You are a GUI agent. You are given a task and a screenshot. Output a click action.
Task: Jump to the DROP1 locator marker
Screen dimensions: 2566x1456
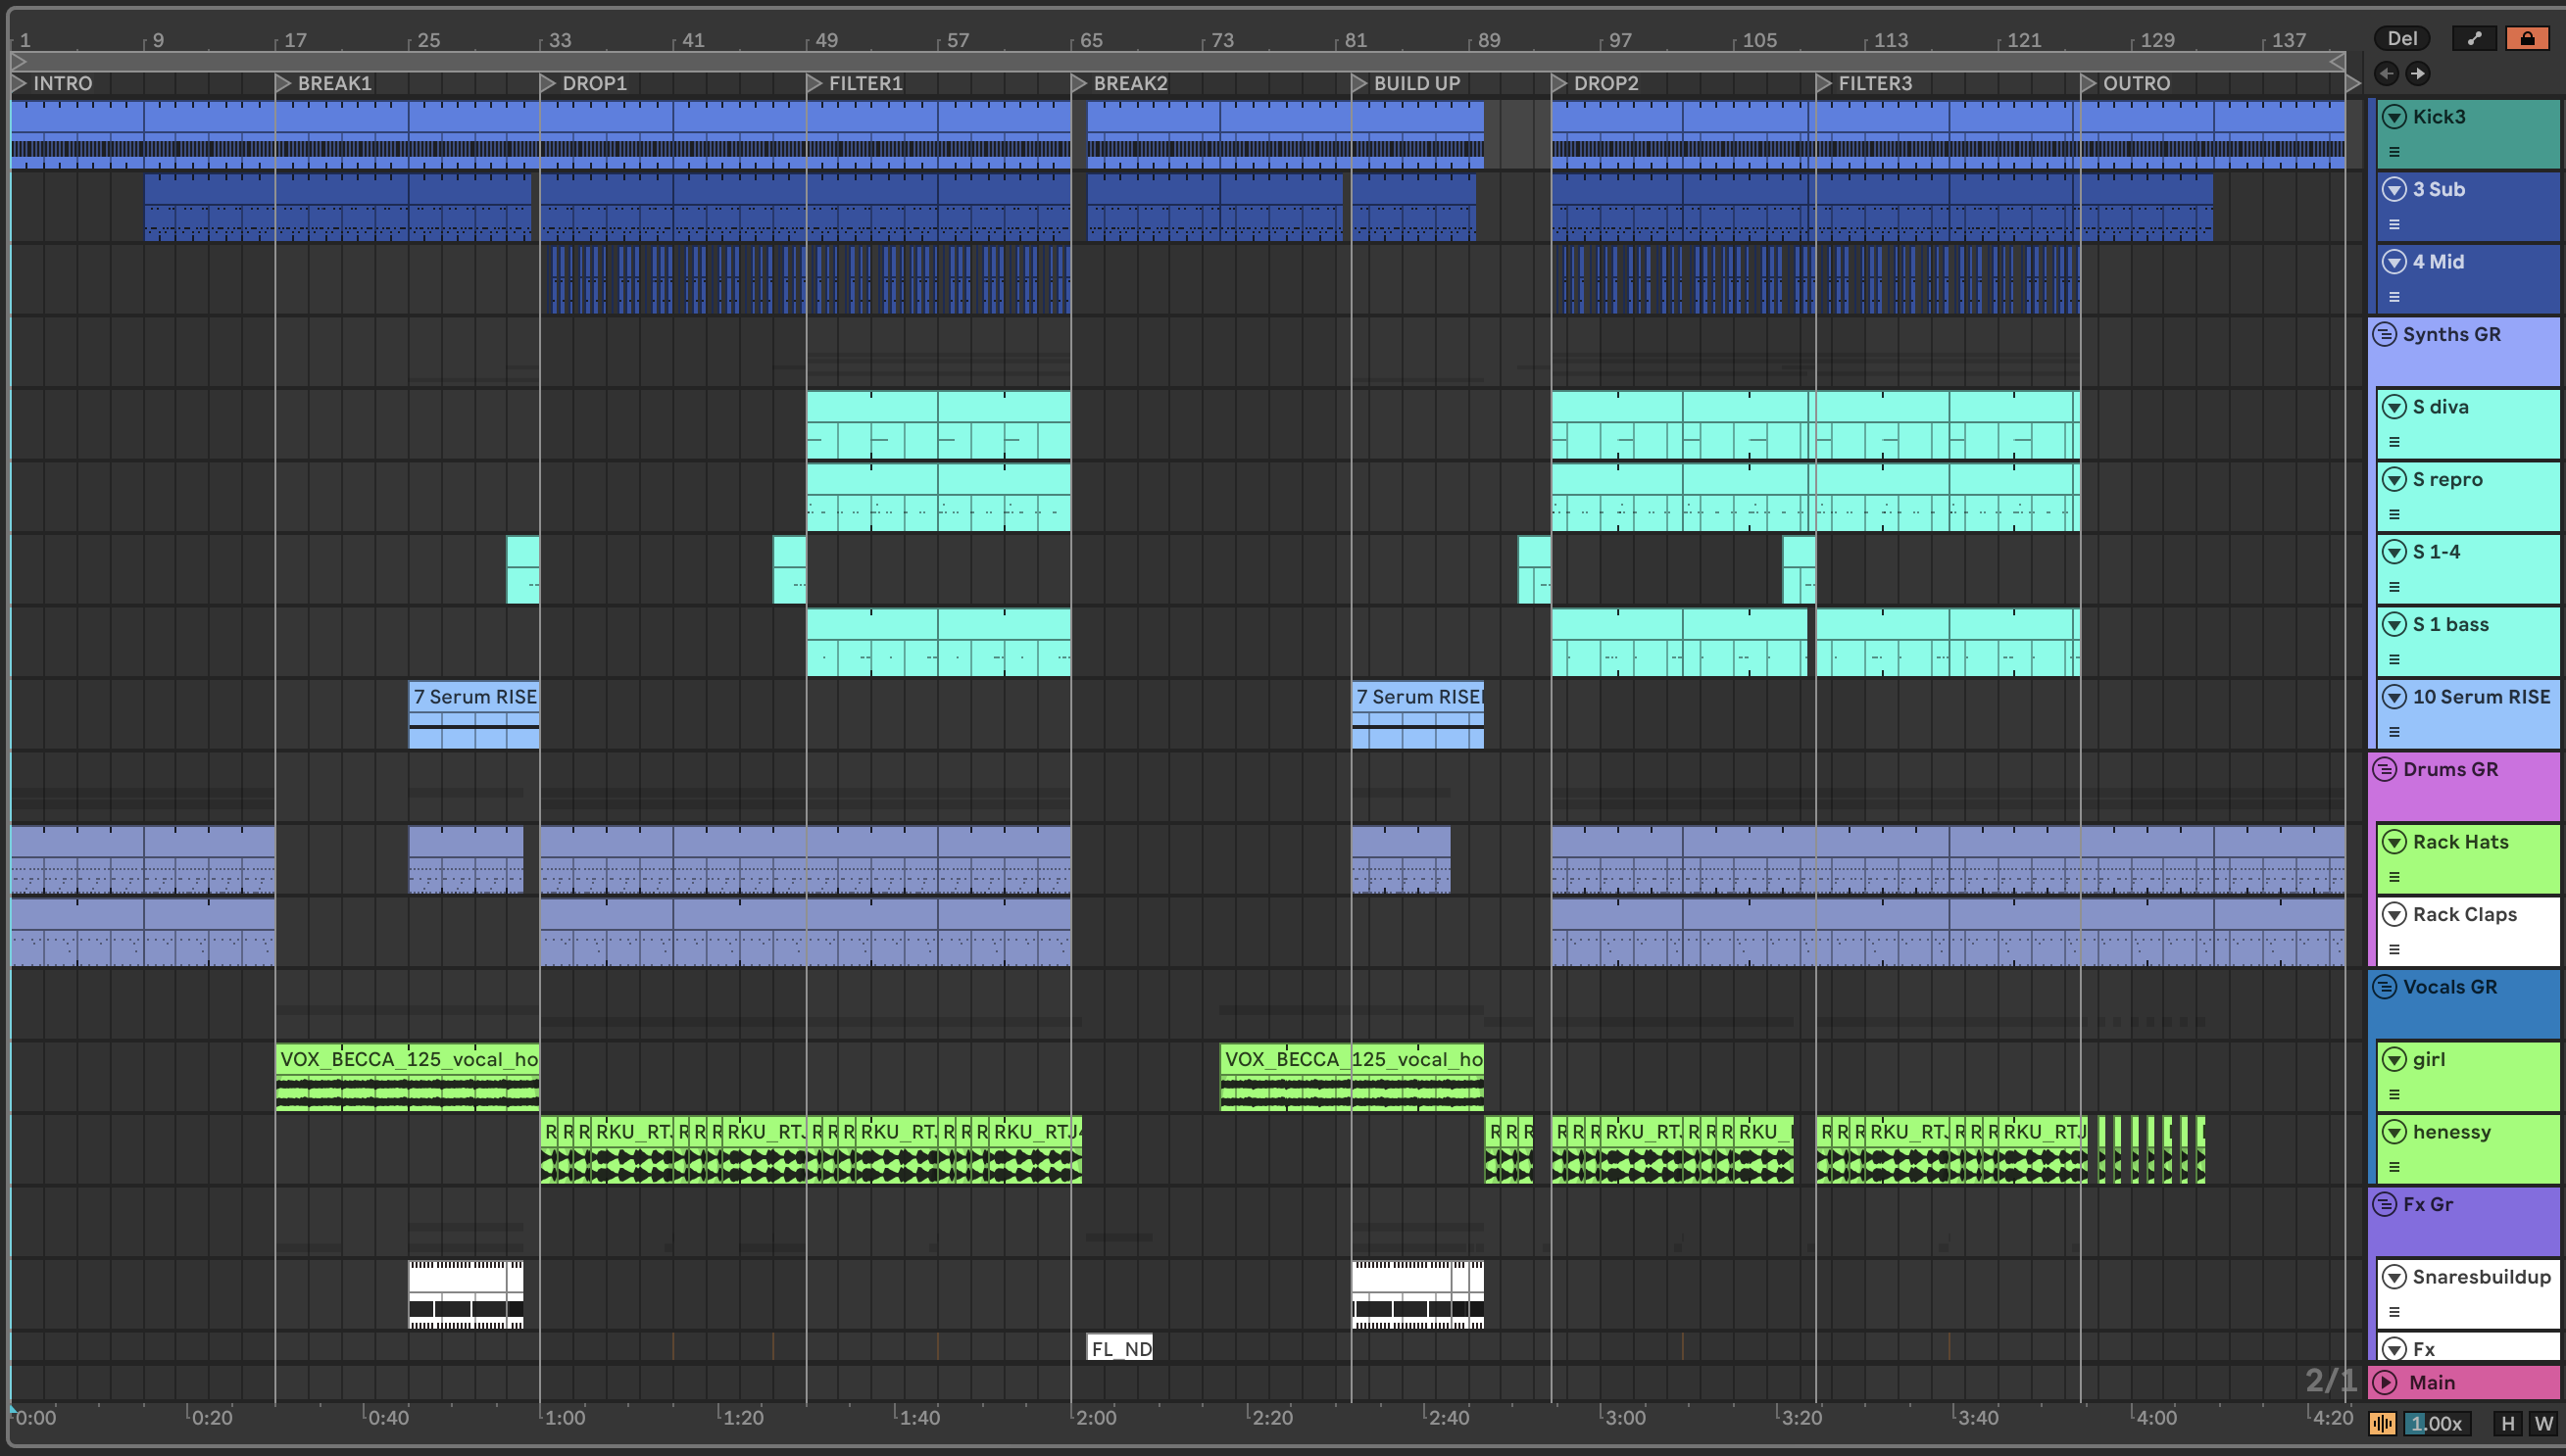click(x=548, y=83)
